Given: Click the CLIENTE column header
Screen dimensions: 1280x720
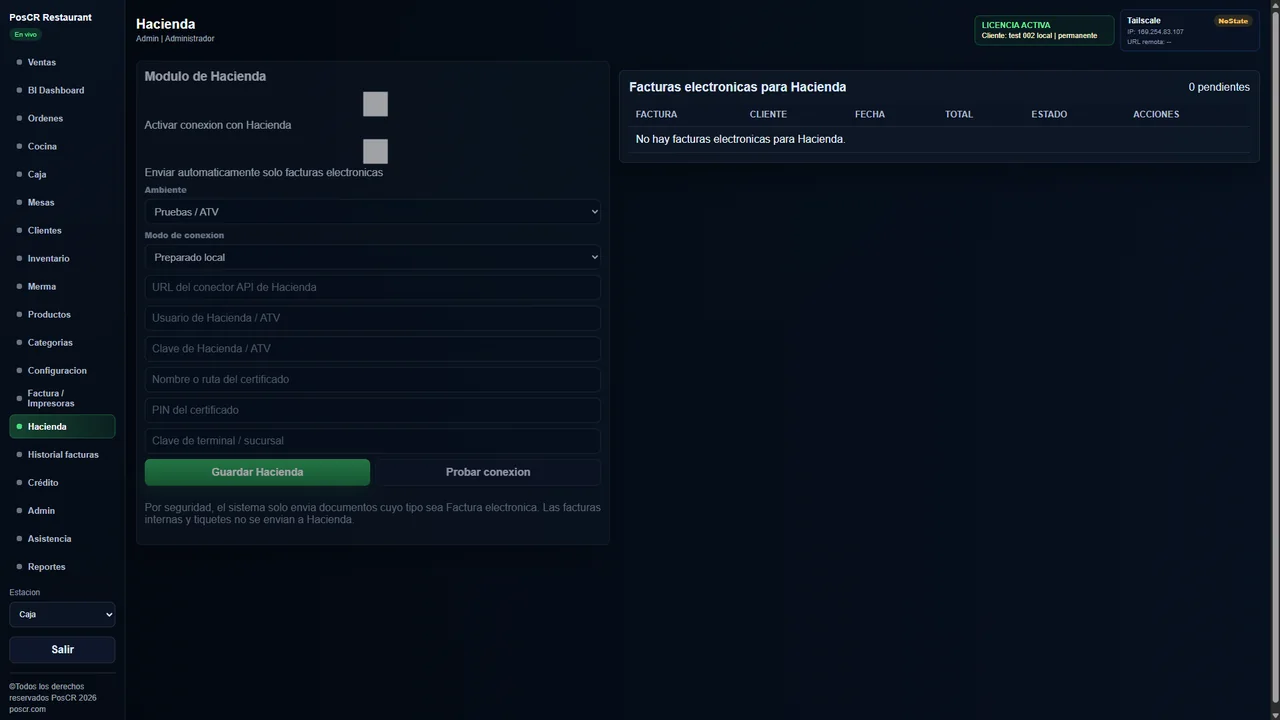Looking at the screenshot, I should pyautogui.click(x=768, y=114).
